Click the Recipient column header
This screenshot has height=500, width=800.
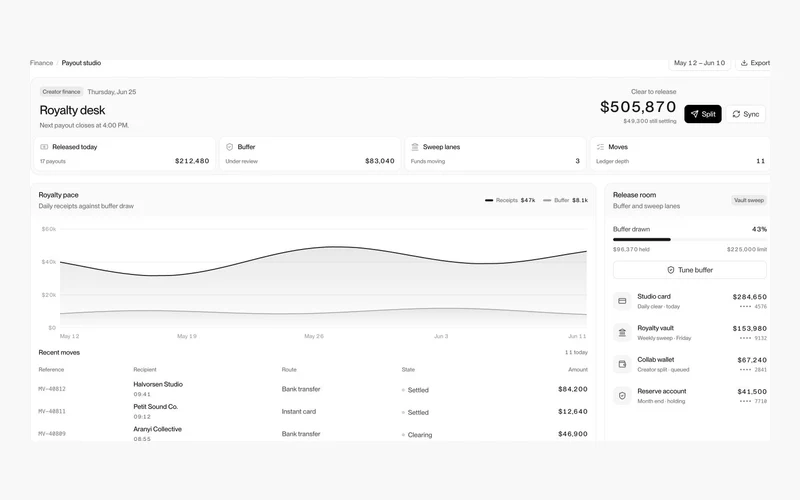(145, 370)
